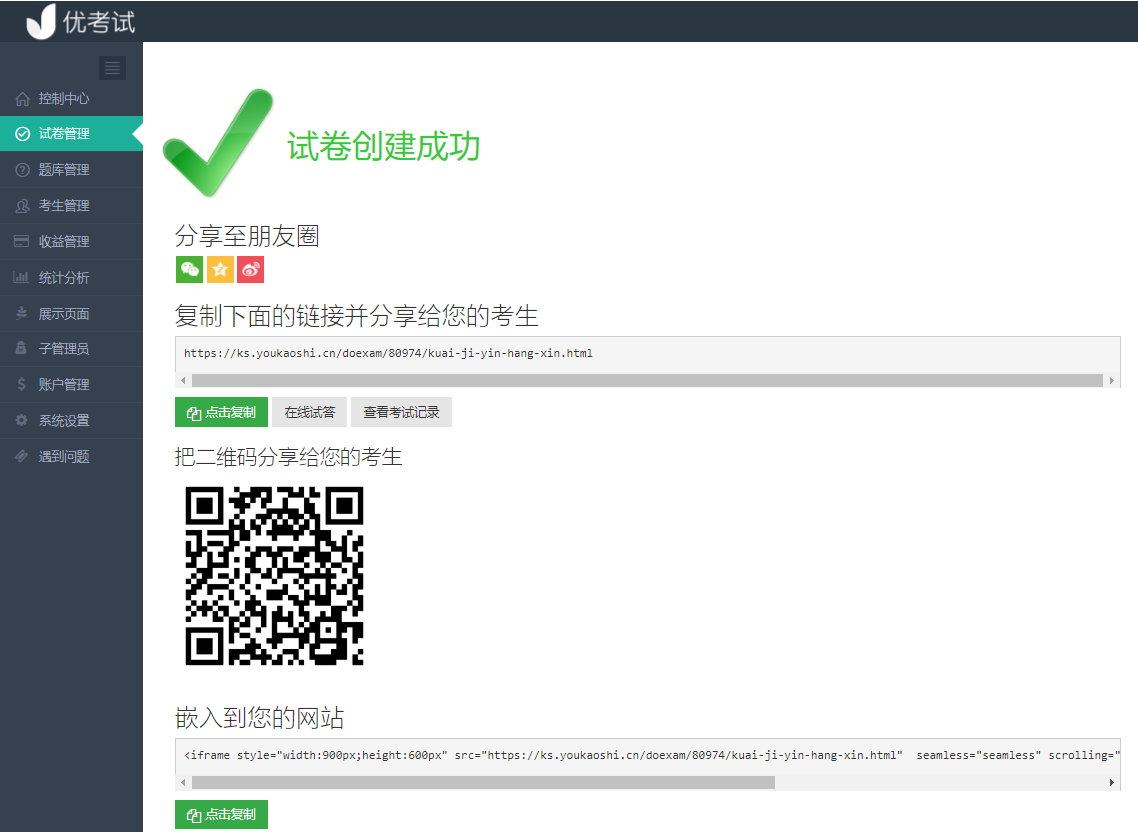Share to Weibo with red icon
1138x832 pixels.
[x=250, y=269]
